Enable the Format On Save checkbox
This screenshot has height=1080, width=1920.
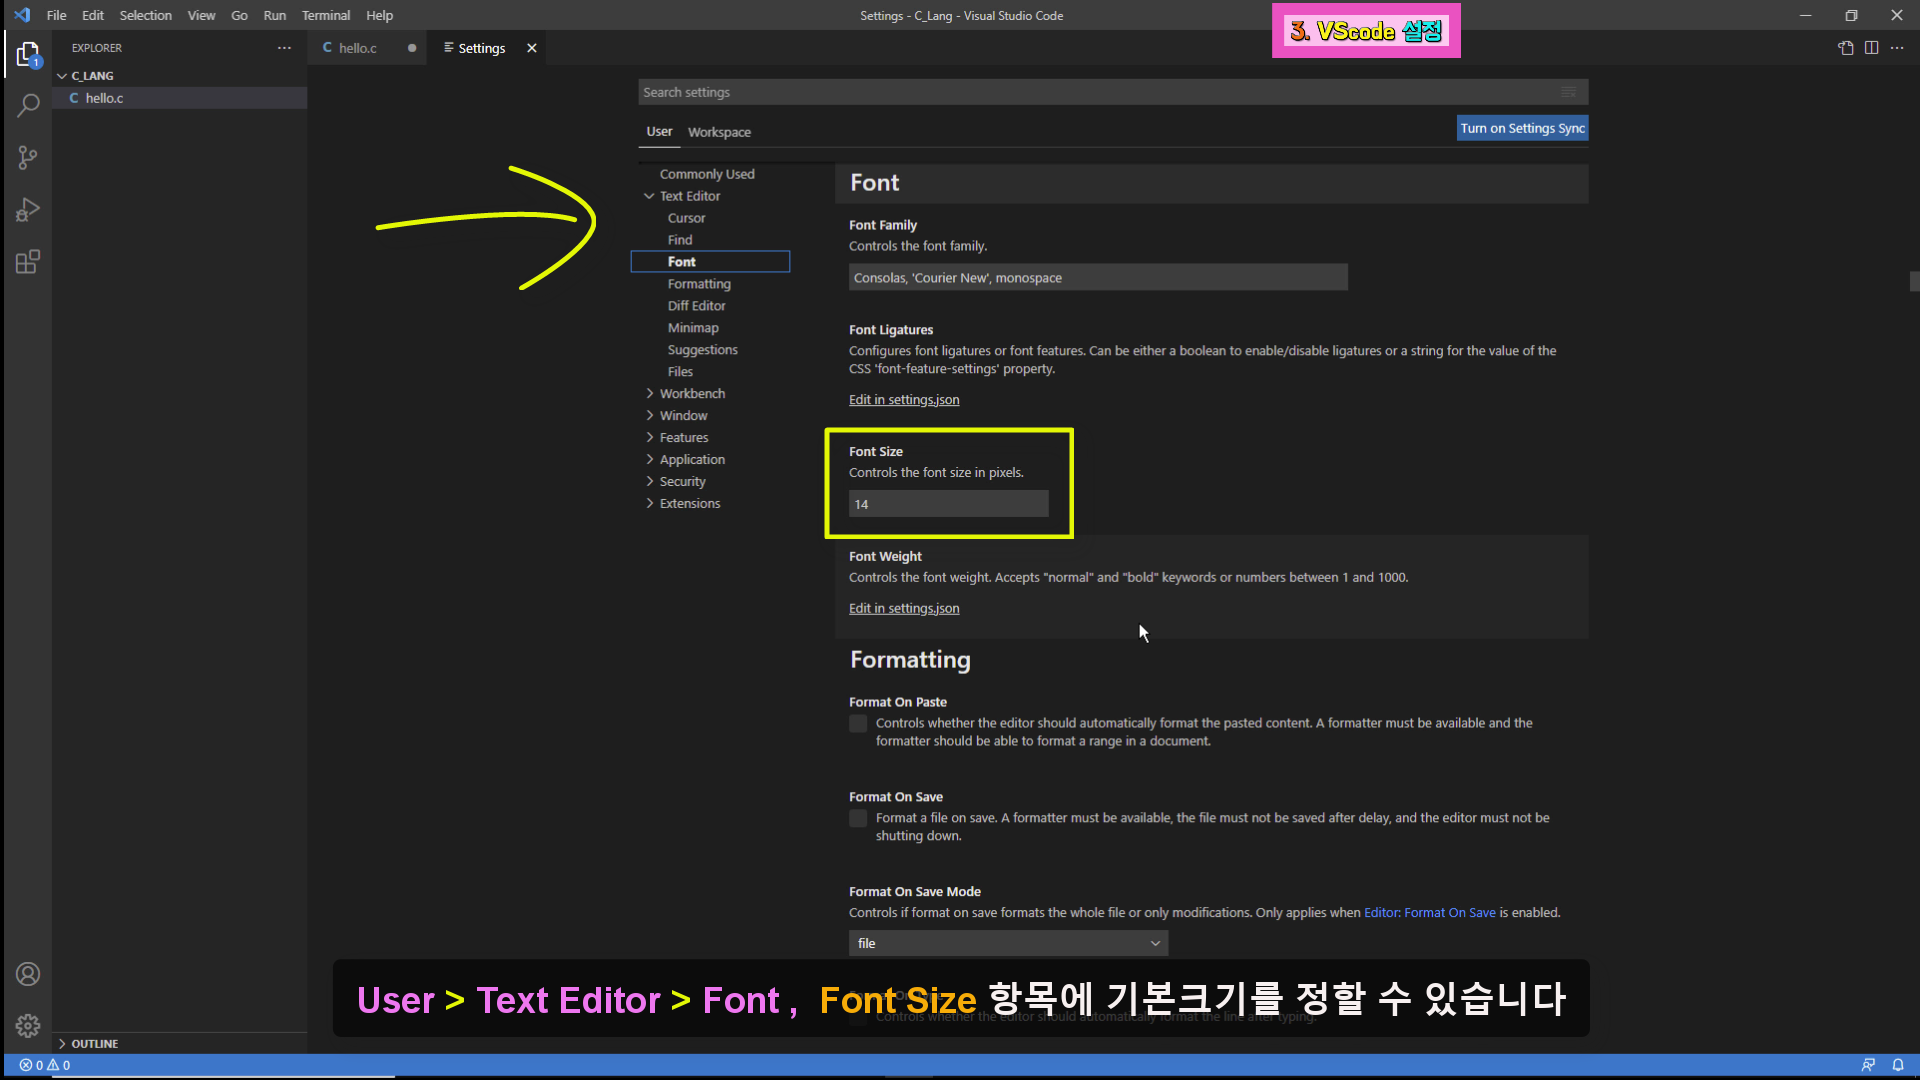[x=858, y=818]
